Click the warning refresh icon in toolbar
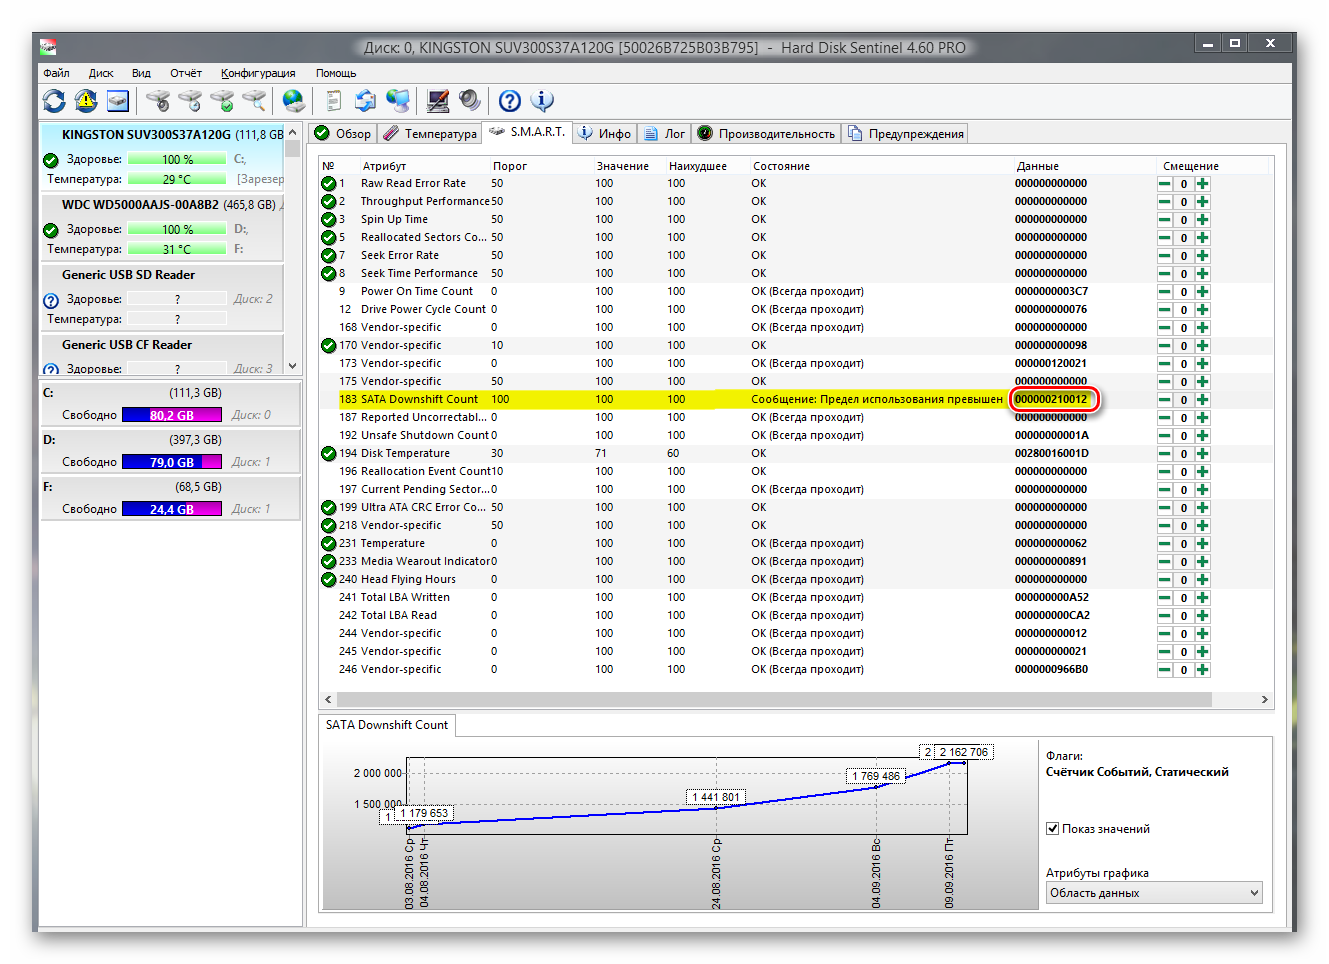This screenshot has width=1329, height=964. 86,101
